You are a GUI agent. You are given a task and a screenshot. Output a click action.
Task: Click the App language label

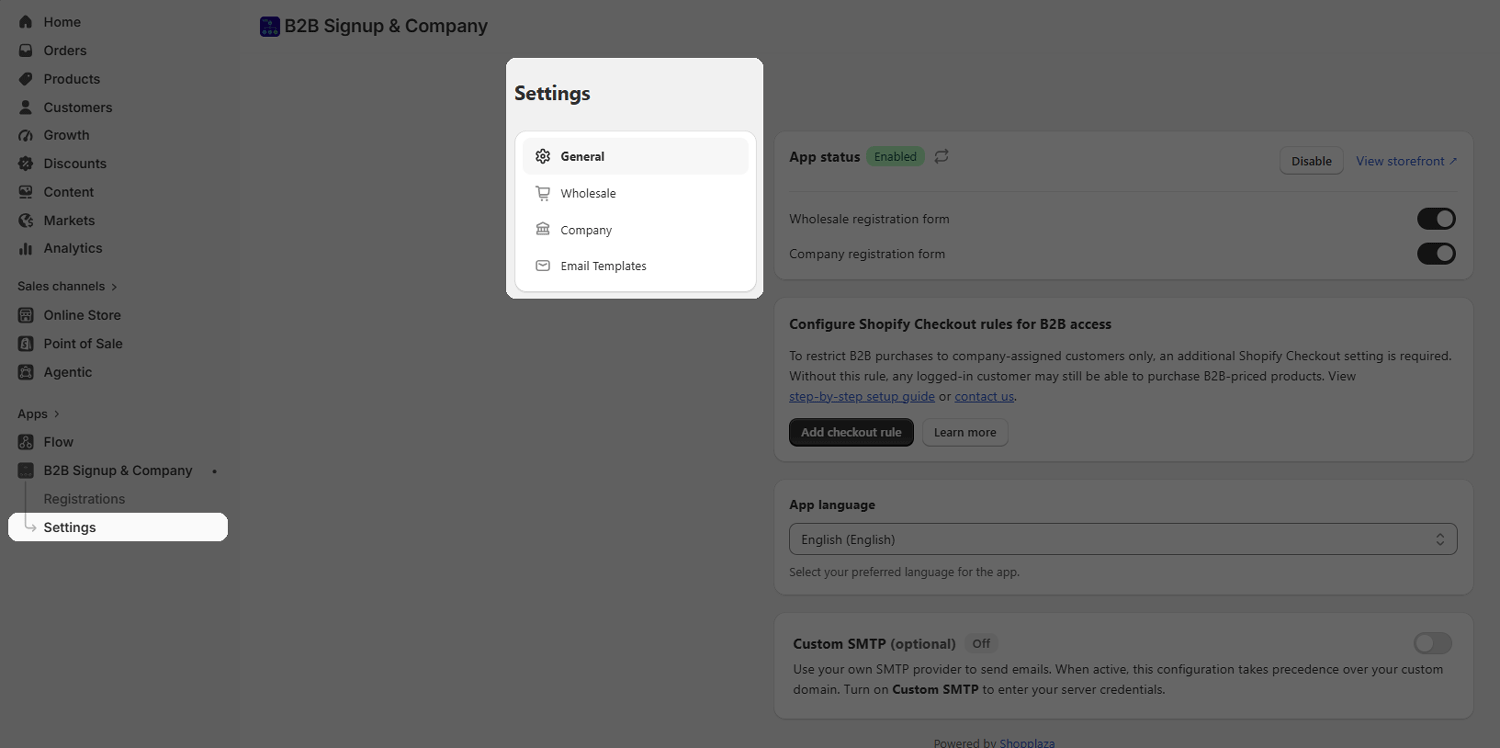click(x=832, y=505)
